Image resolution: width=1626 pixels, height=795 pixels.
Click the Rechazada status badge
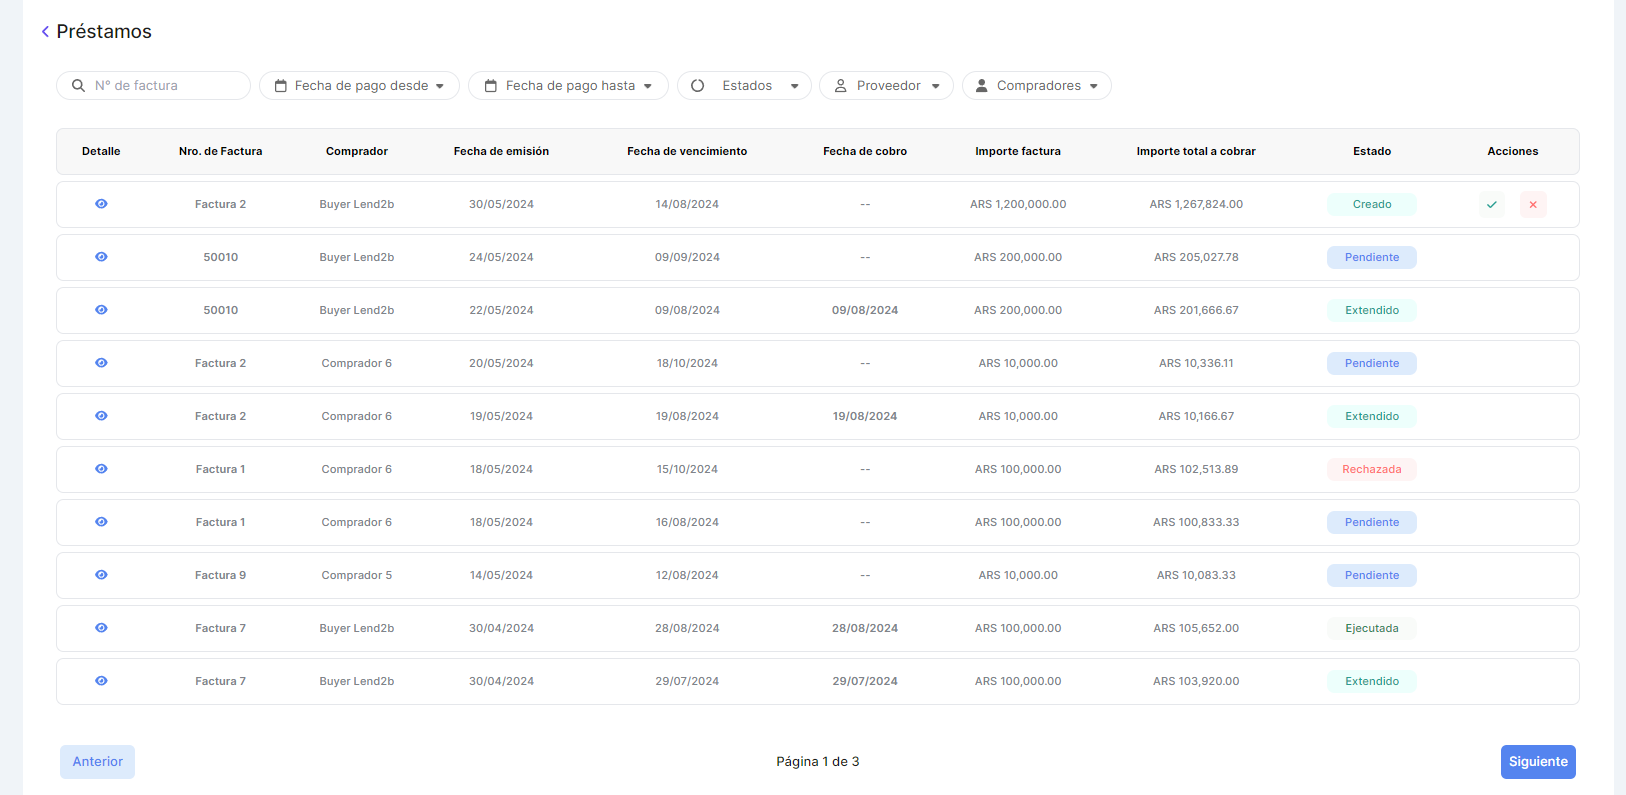click(x=1371, y=469)
